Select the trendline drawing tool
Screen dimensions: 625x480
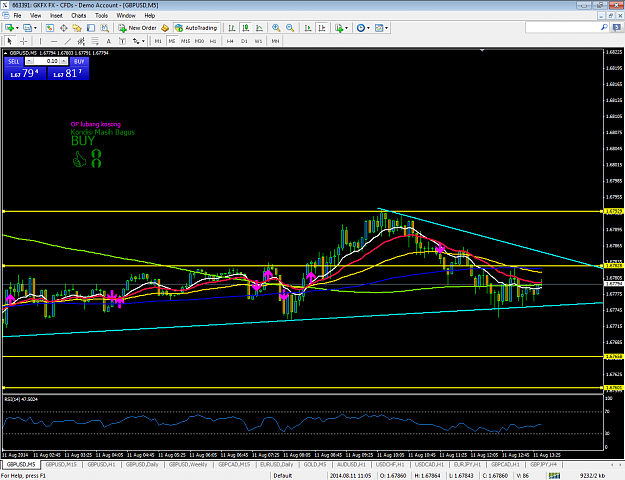(x=68, y=41)
